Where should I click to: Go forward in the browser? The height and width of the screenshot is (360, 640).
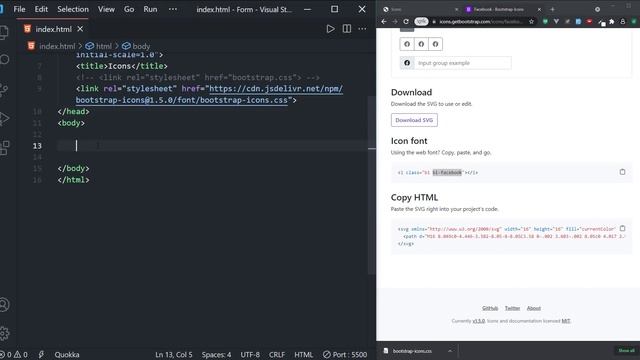coord(395,22)
